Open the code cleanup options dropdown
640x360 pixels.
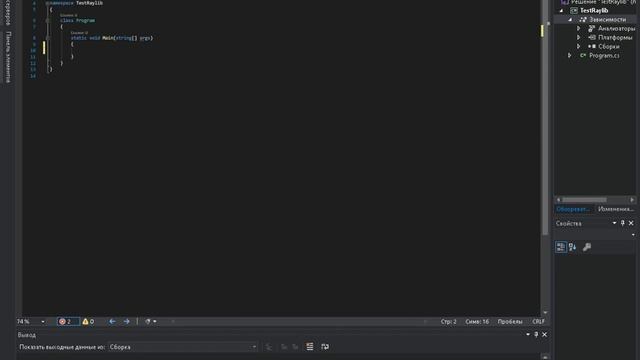click(151, 322)
